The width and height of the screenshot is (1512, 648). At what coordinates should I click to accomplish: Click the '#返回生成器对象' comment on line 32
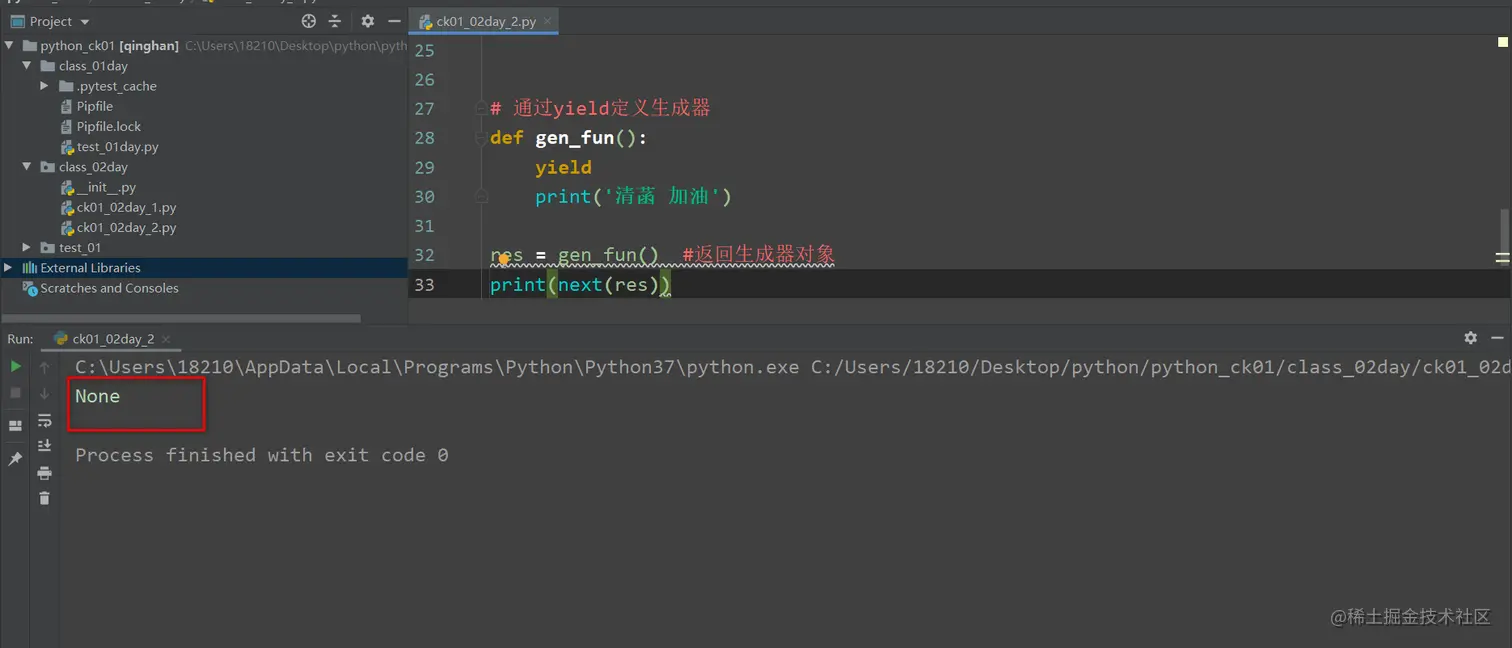point(758,255)
